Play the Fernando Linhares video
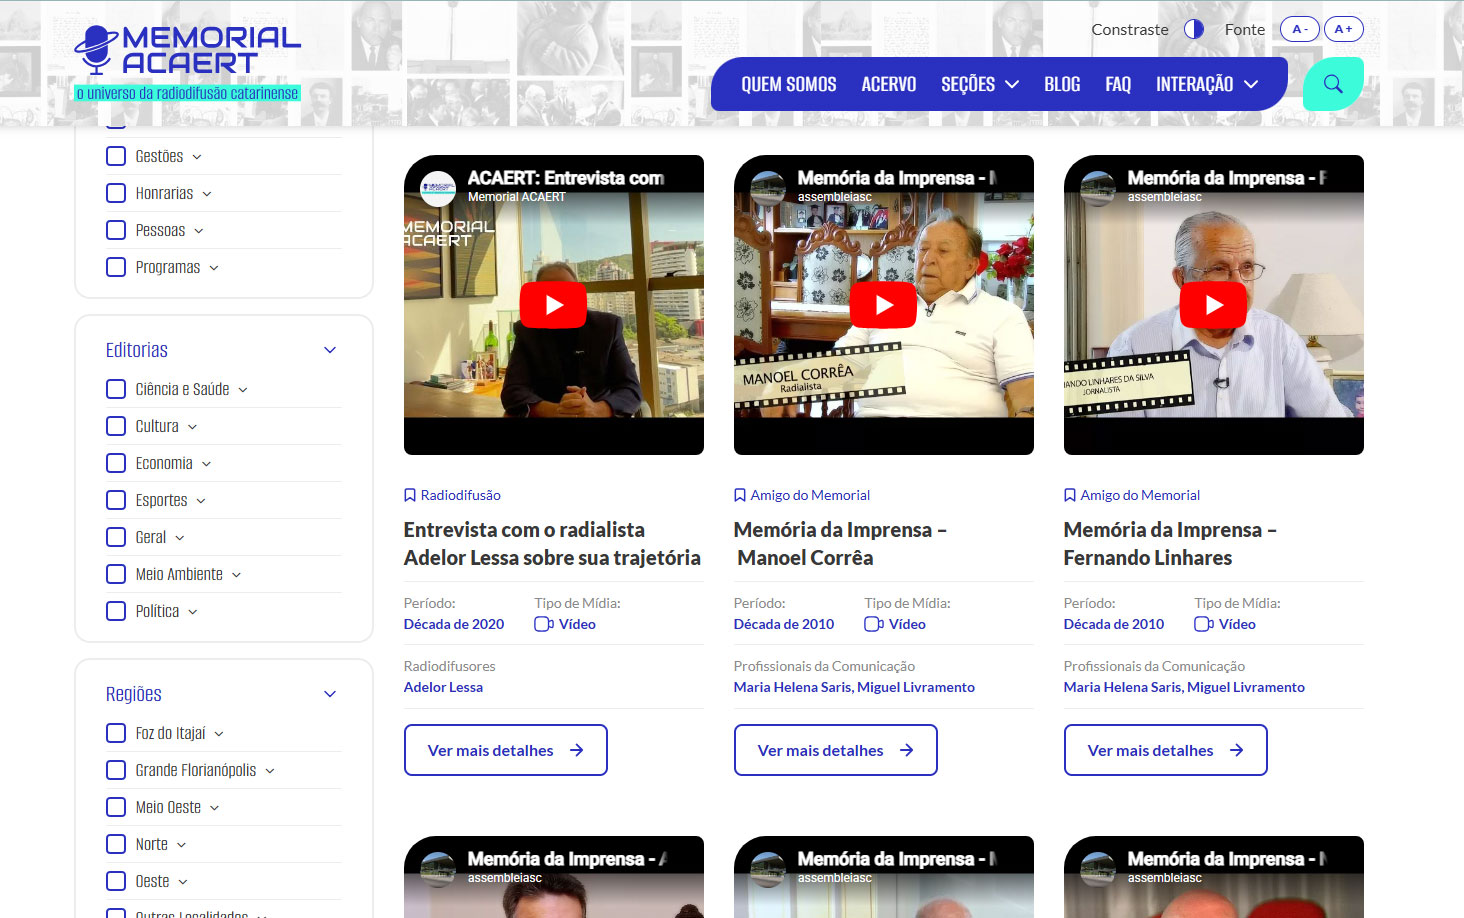This screenshot has height=918, width=1464. (x=1213, y=305)
